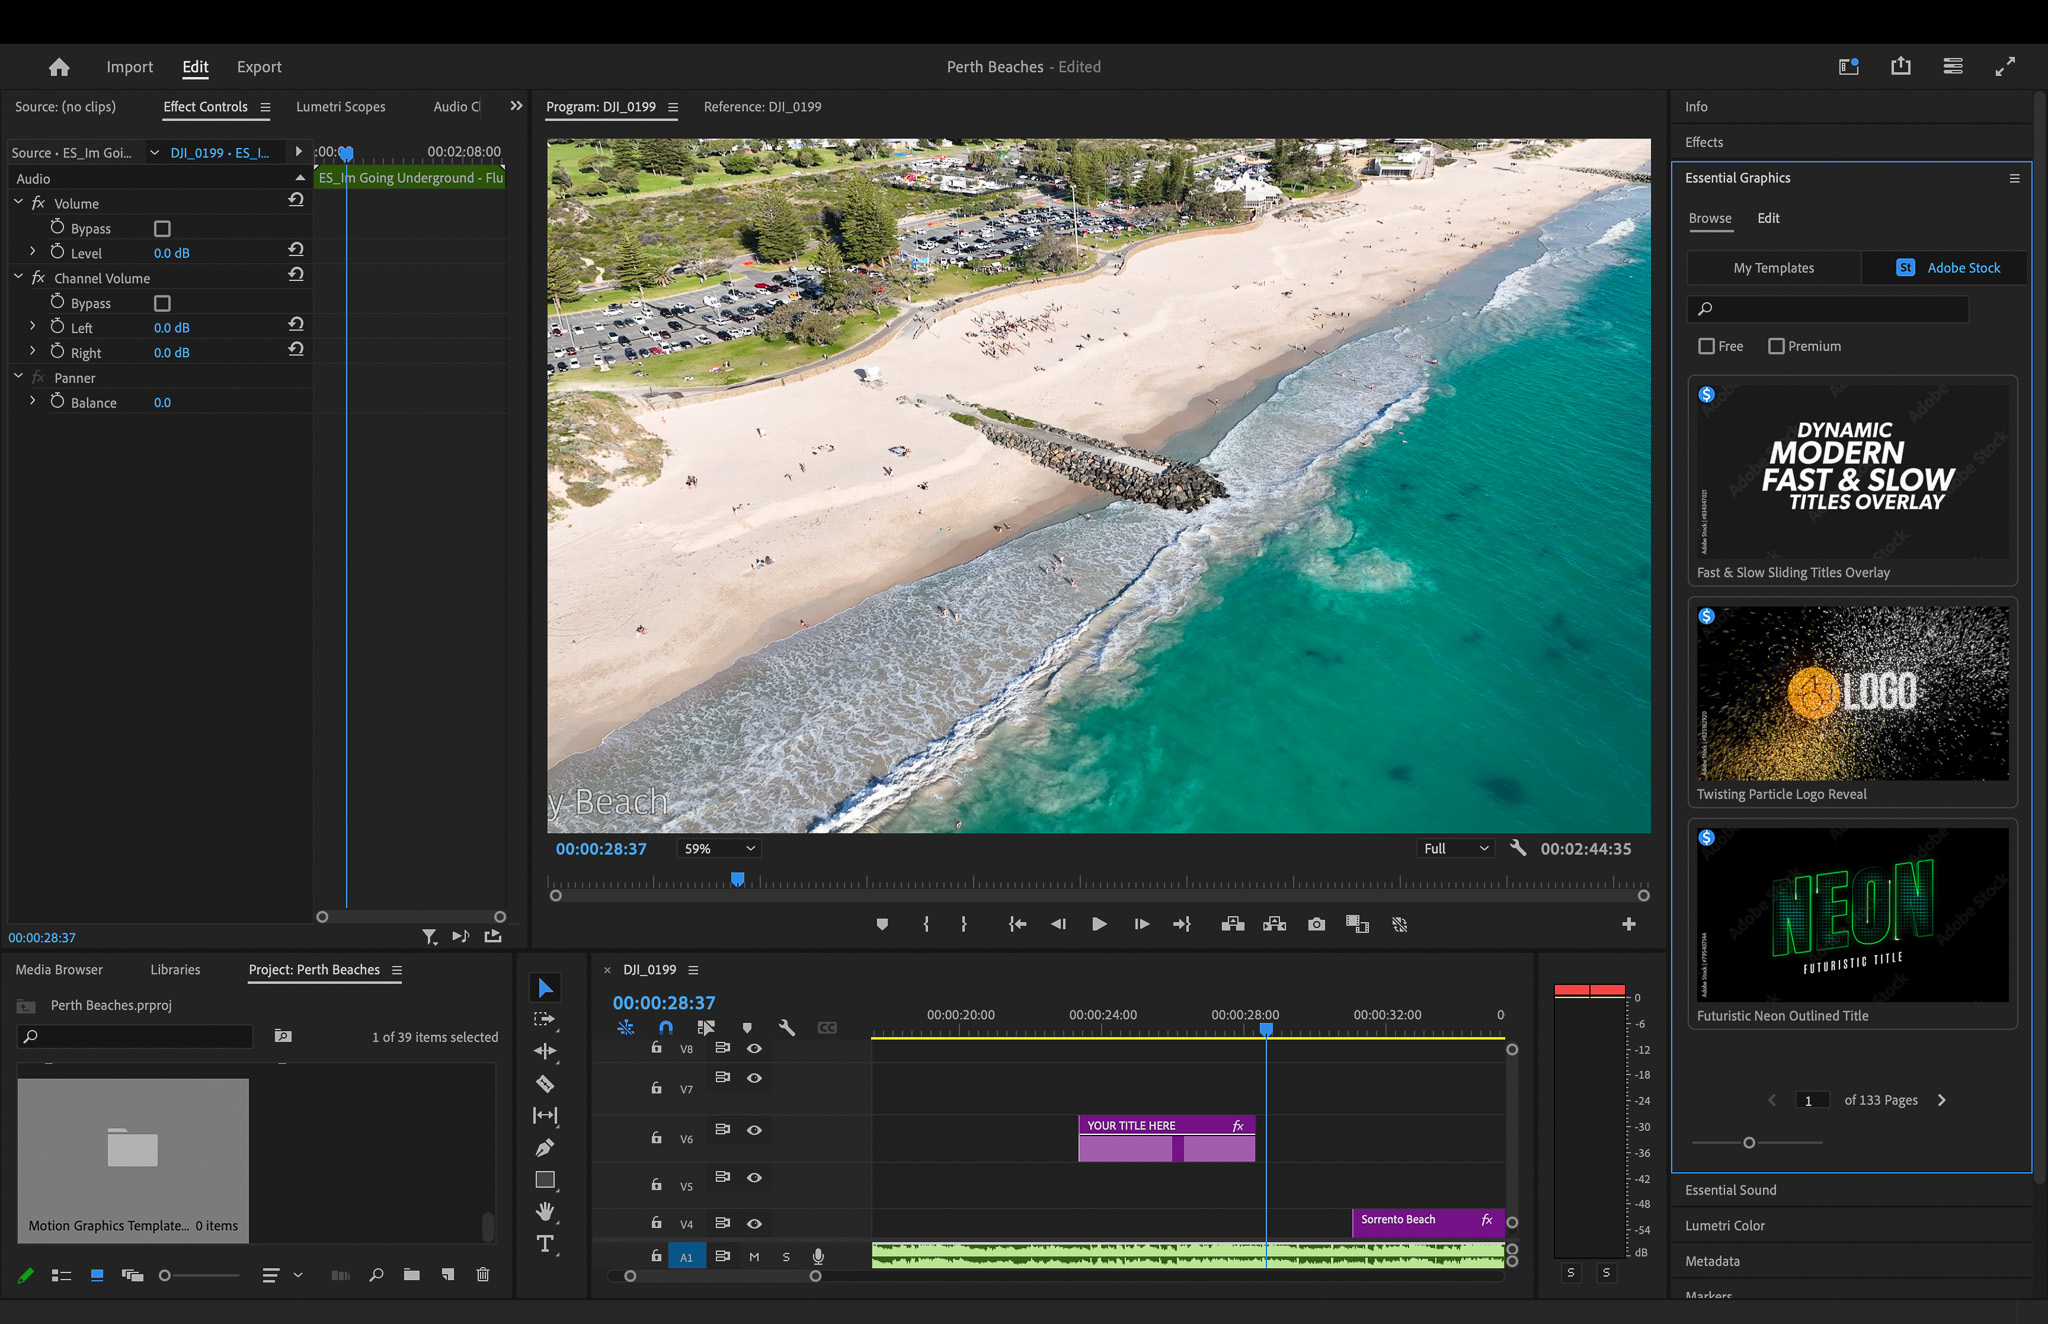Select the Type tool
Screen dimensions: 2048x1324
(545, 1244)
